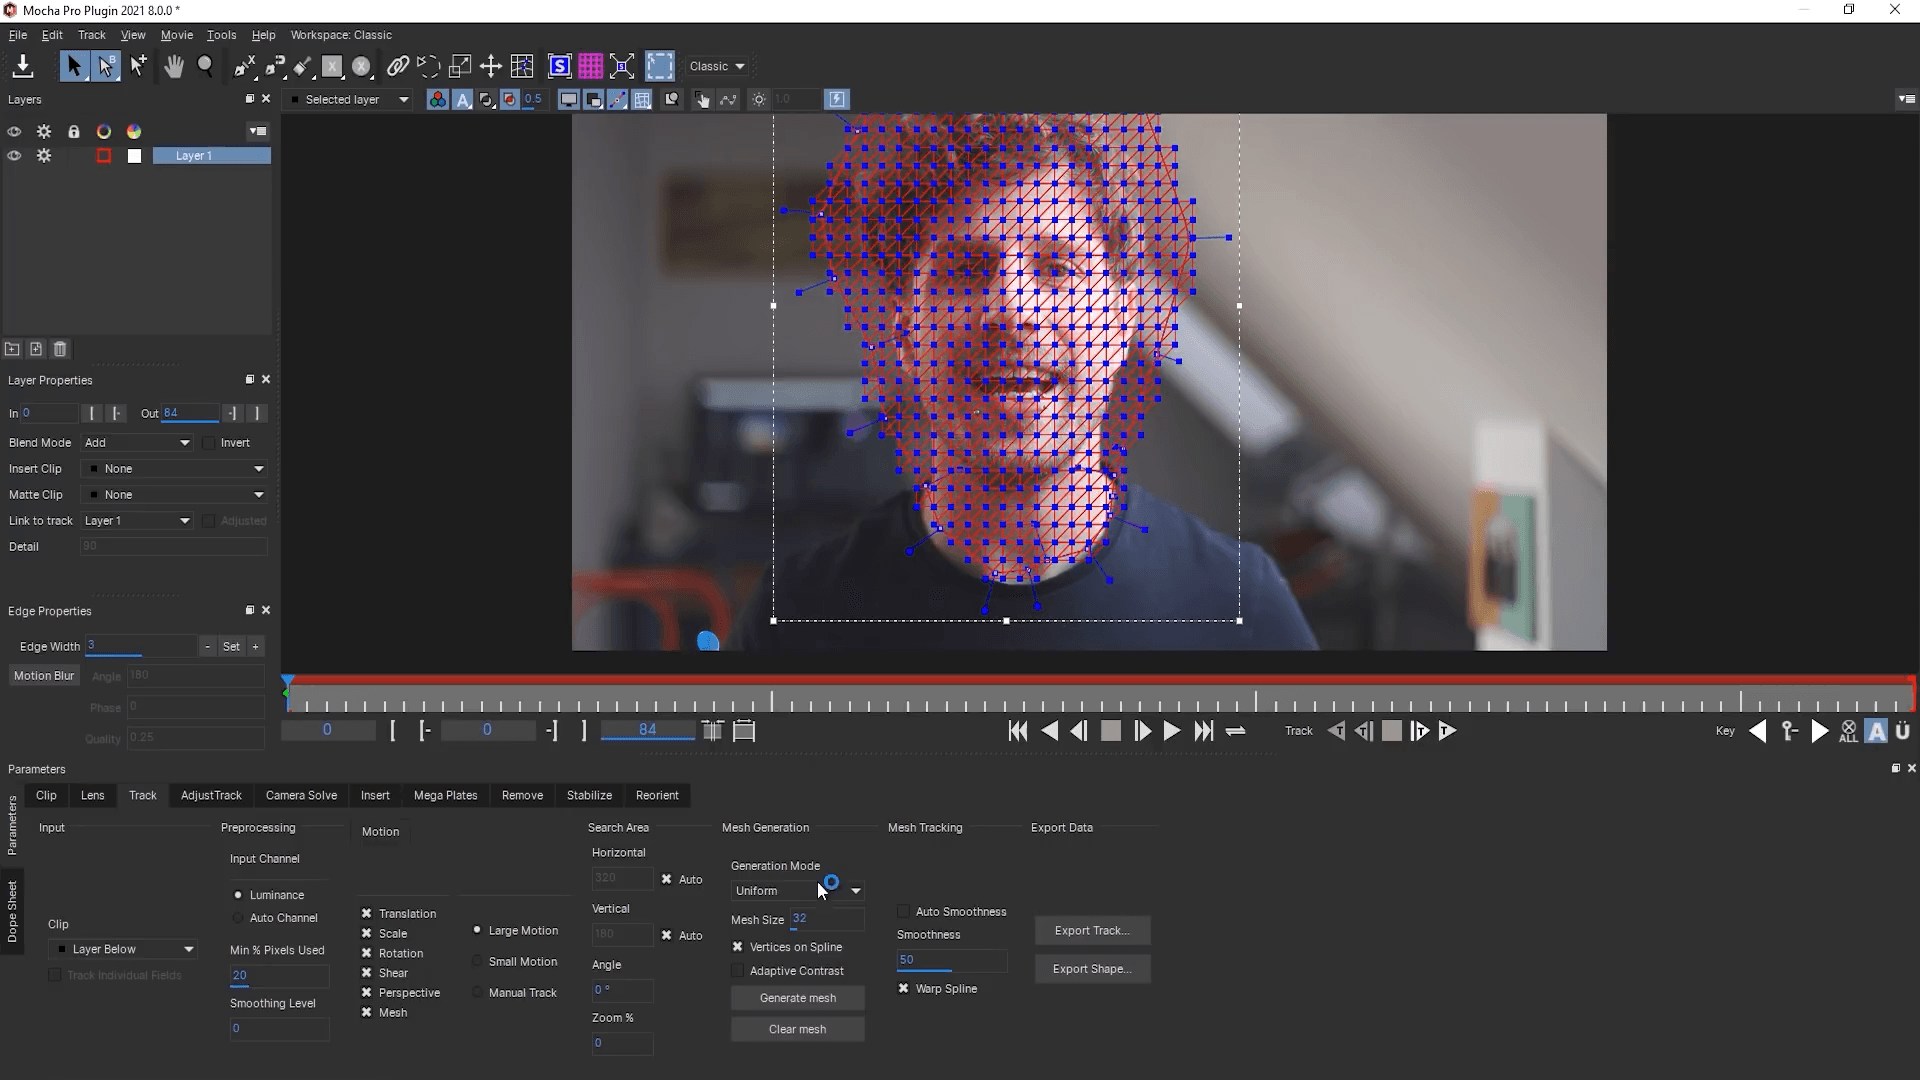Select the Pick Both arrow tool

tap(106, 66)
